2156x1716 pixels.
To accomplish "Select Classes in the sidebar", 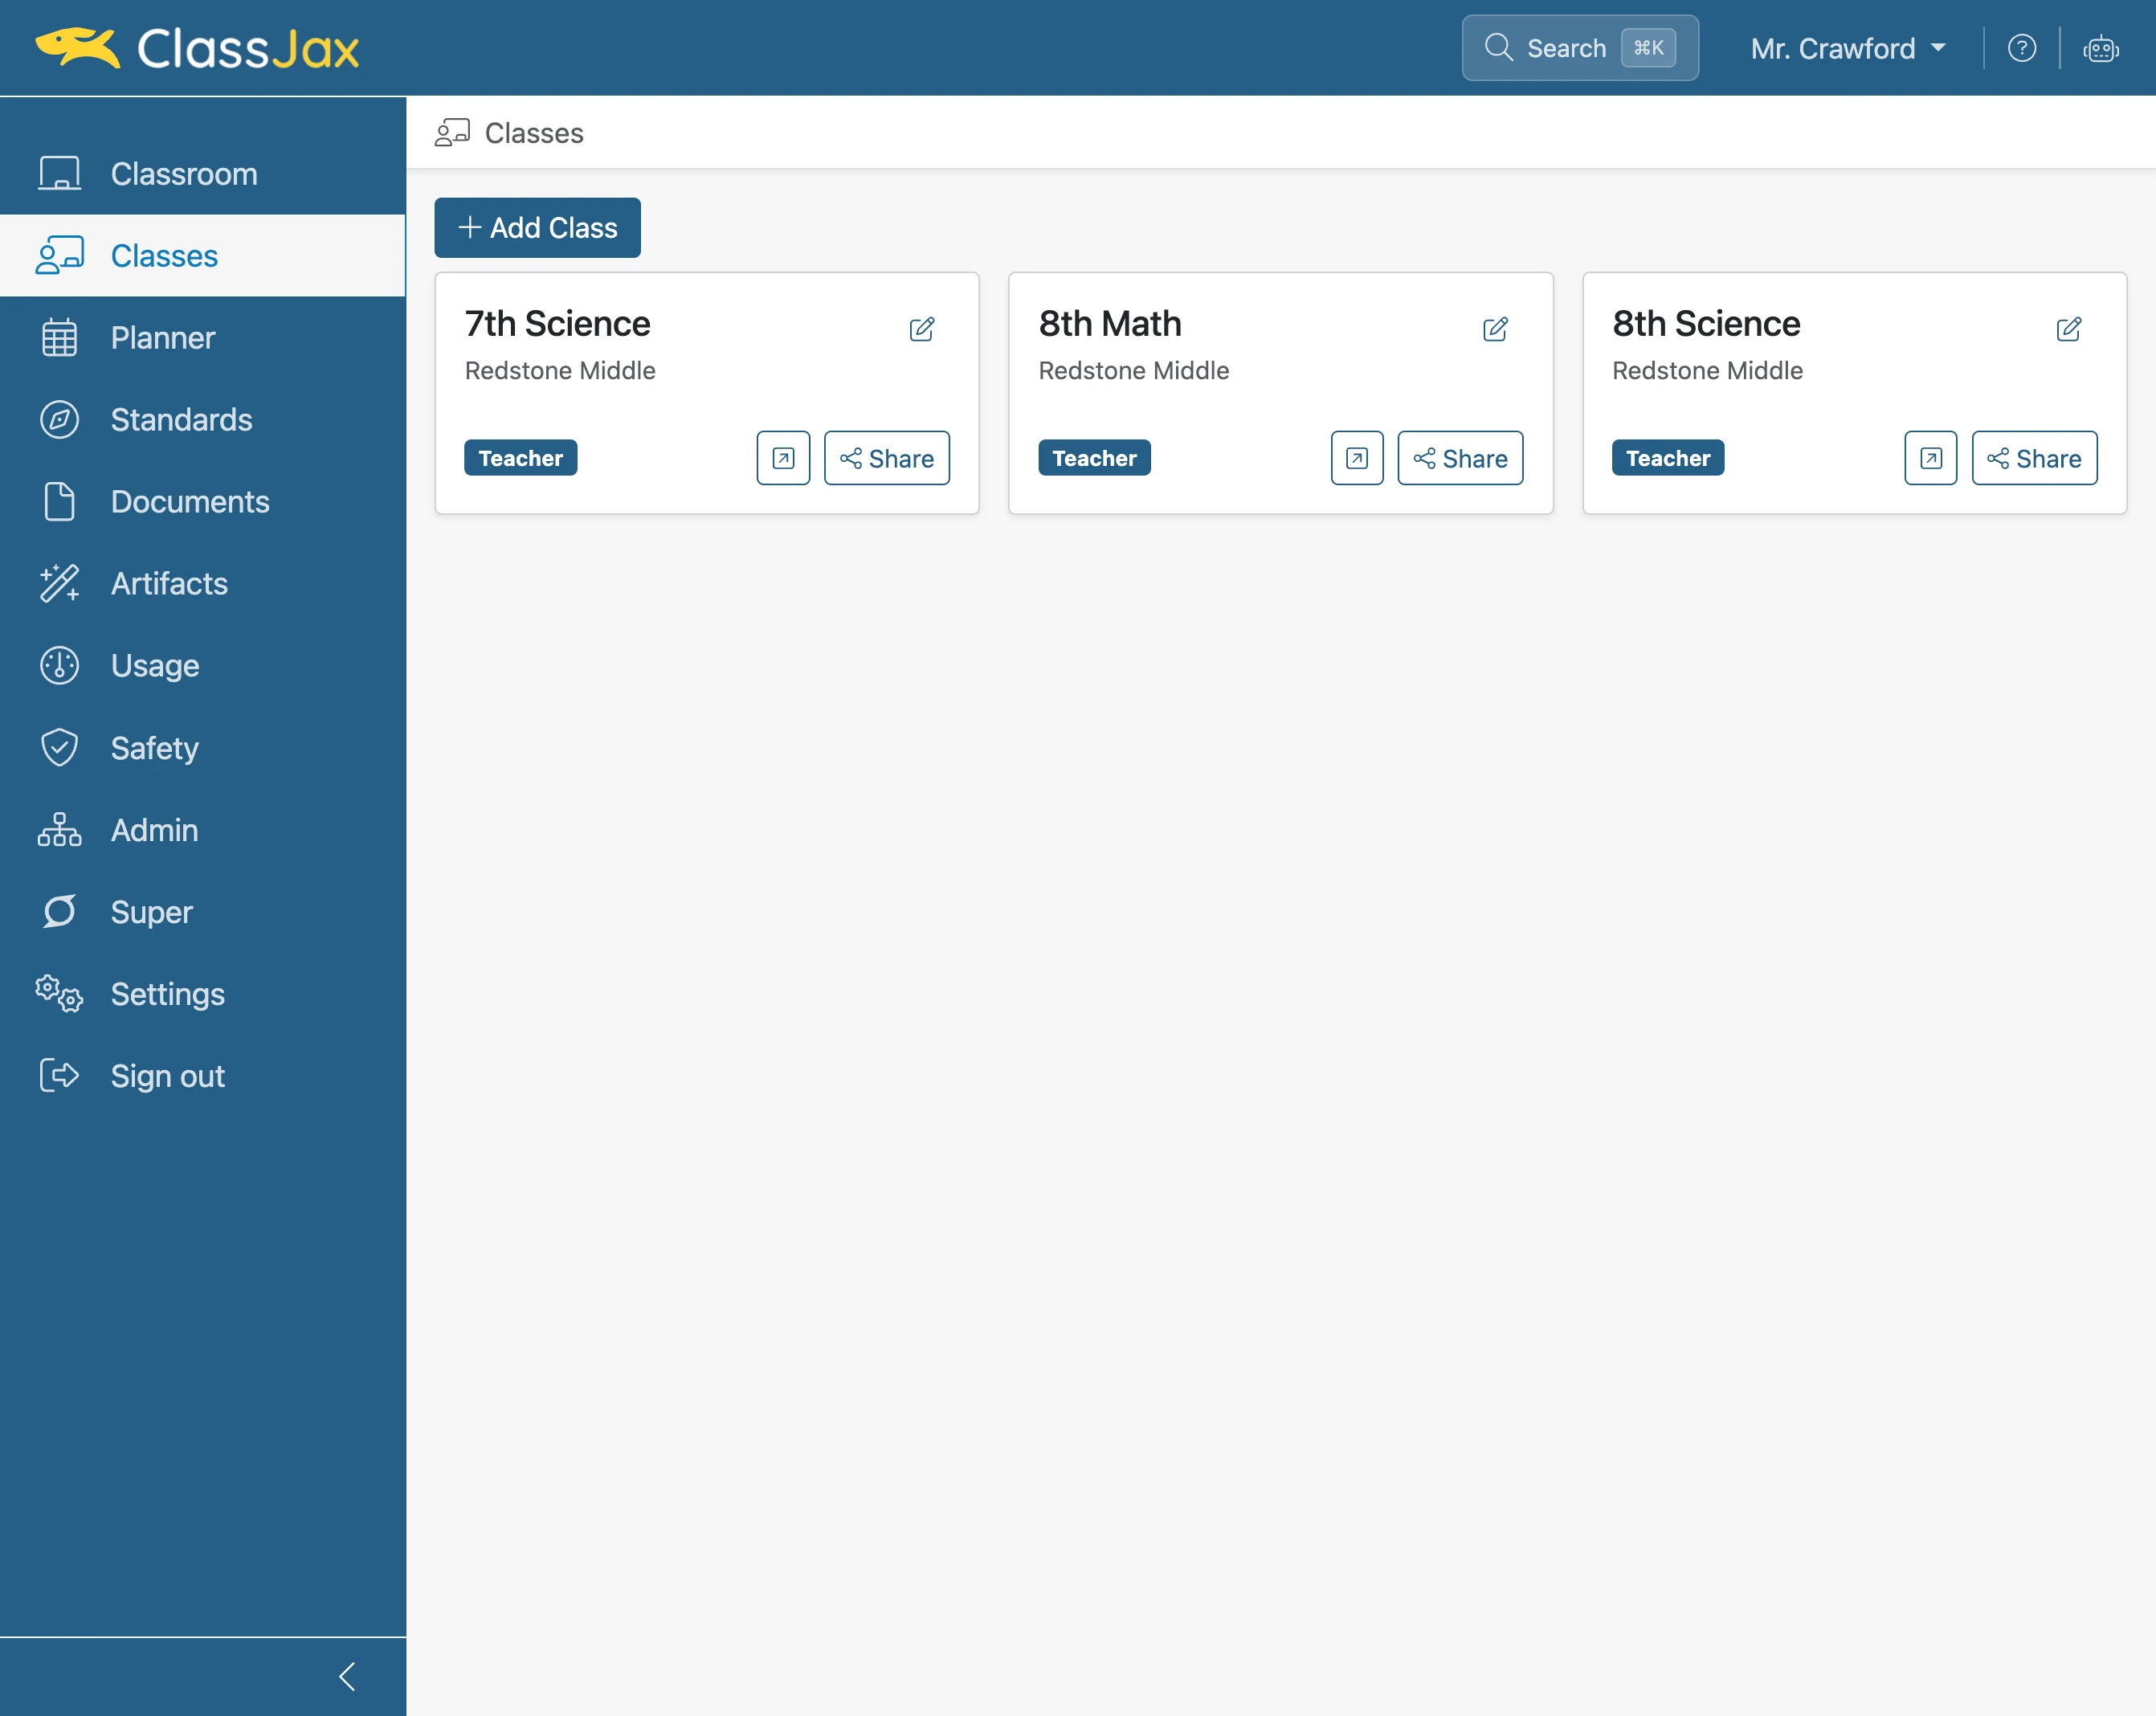I will pos(203,255).
